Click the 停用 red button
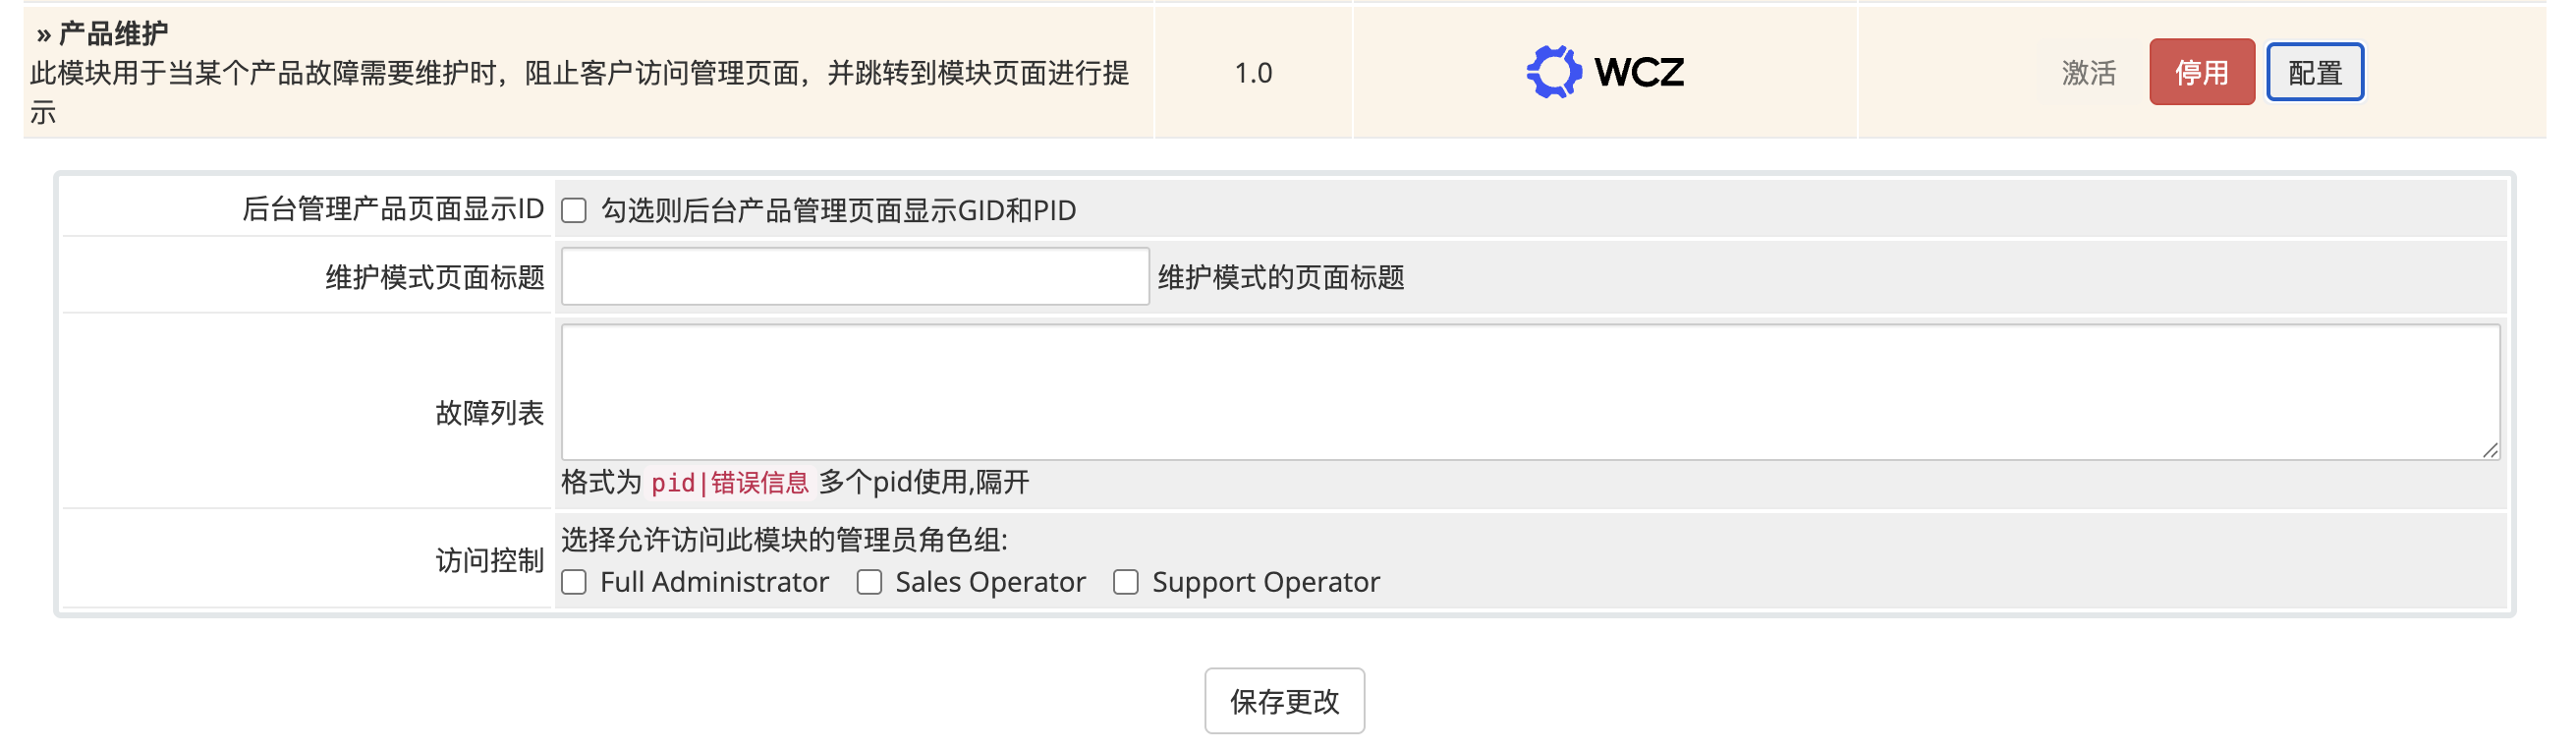The image size is (2576, 751). [2201, 72]
